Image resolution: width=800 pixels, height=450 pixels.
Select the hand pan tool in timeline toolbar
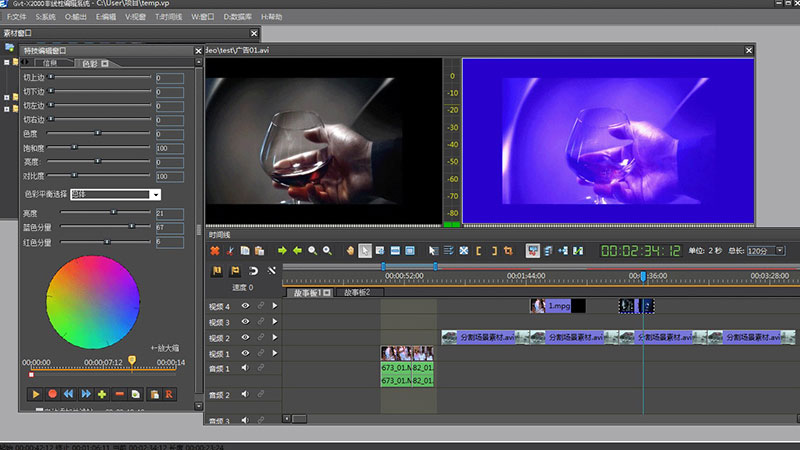(x=350, y=250)
